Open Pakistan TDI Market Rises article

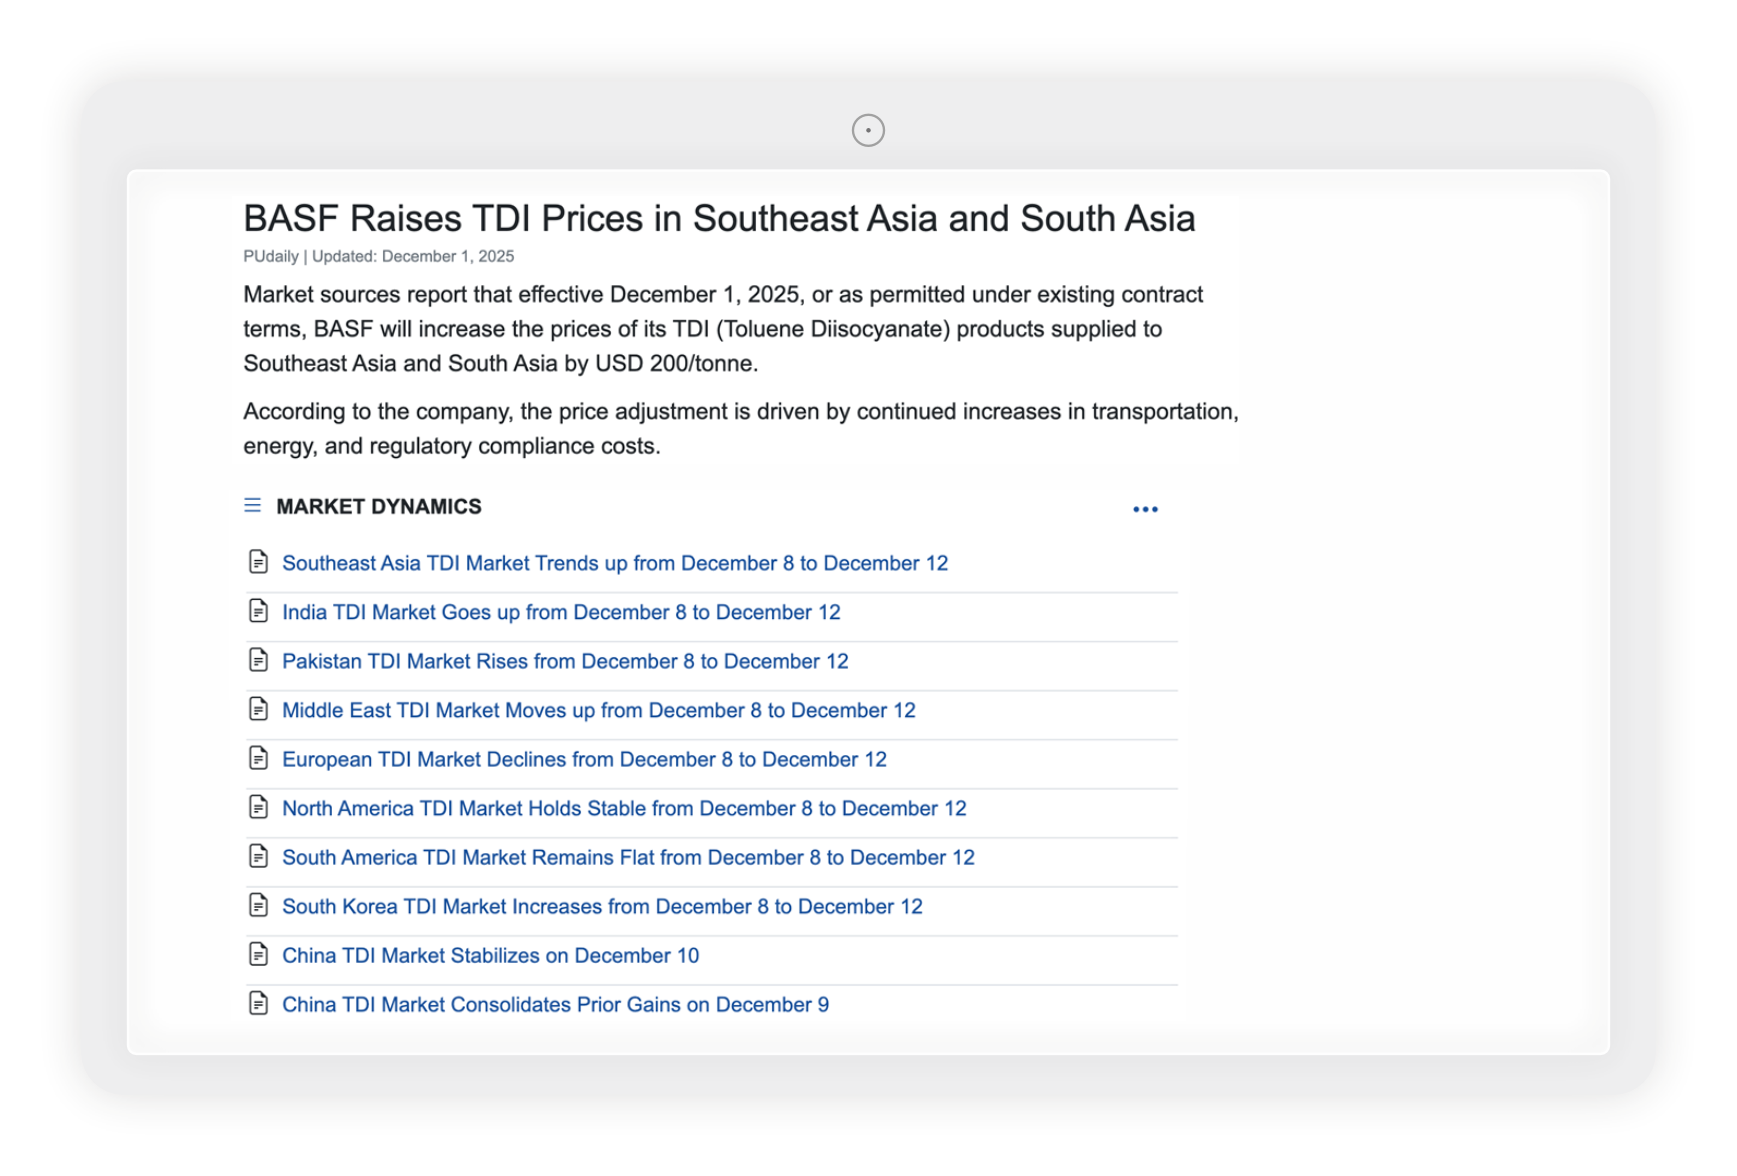pos(565,662)
